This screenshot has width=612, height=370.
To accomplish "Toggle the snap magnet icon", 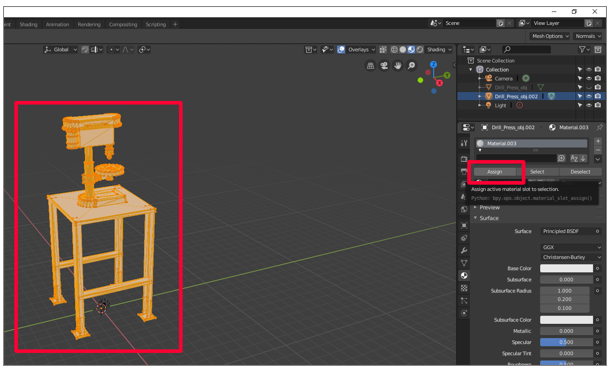I will 85,50.
